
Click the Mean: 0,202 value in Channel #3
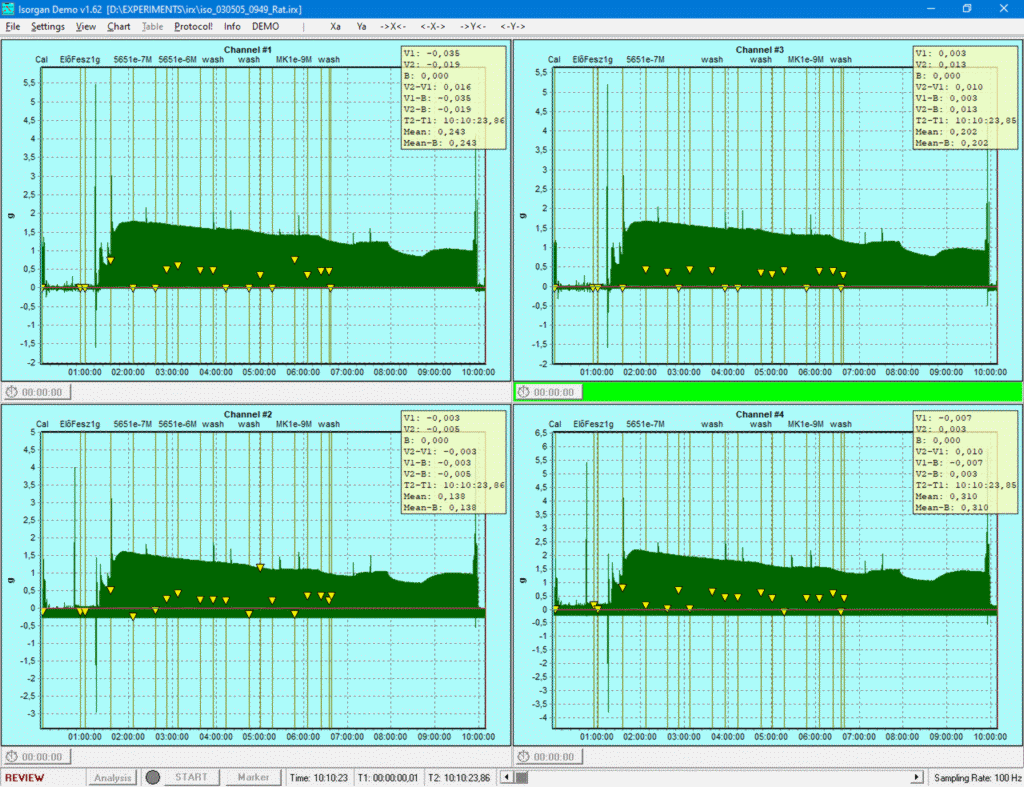[946, 132]
